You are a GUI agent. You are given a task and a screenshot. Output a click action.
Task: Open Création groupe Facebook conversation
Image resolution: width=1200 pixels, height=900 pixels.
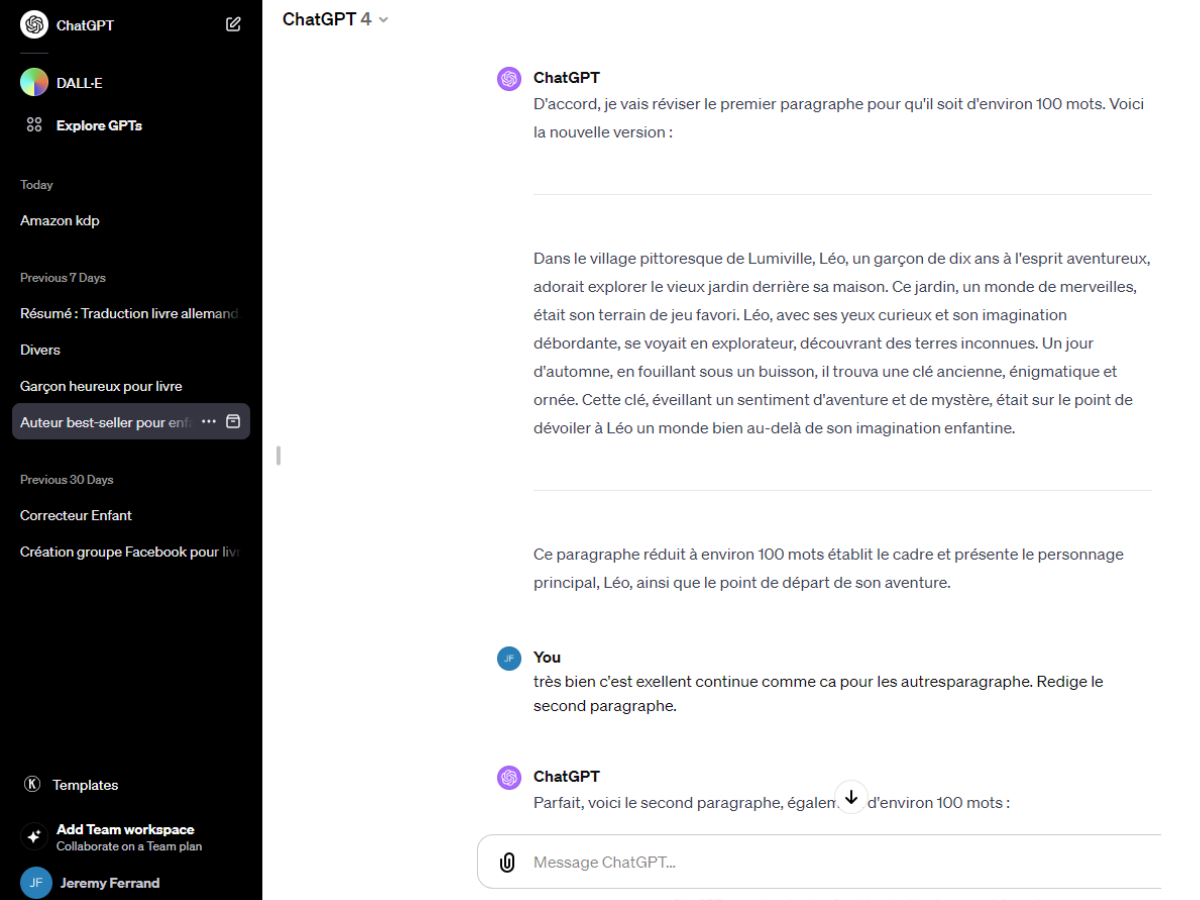coord(129,552)
